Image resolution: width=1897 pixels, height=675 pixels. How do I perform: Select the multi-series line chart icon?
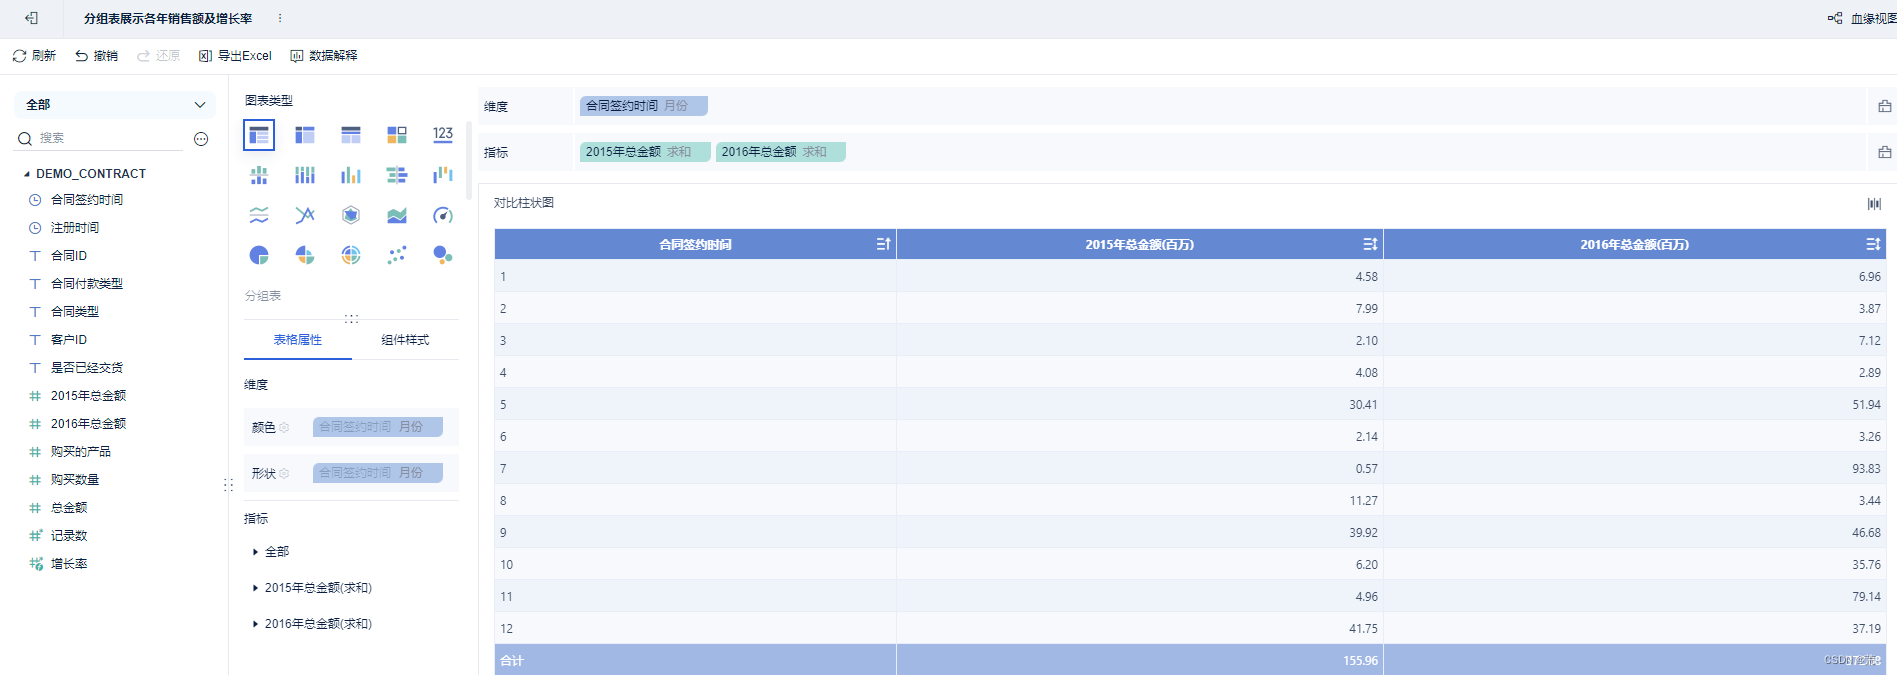point(305,215)
